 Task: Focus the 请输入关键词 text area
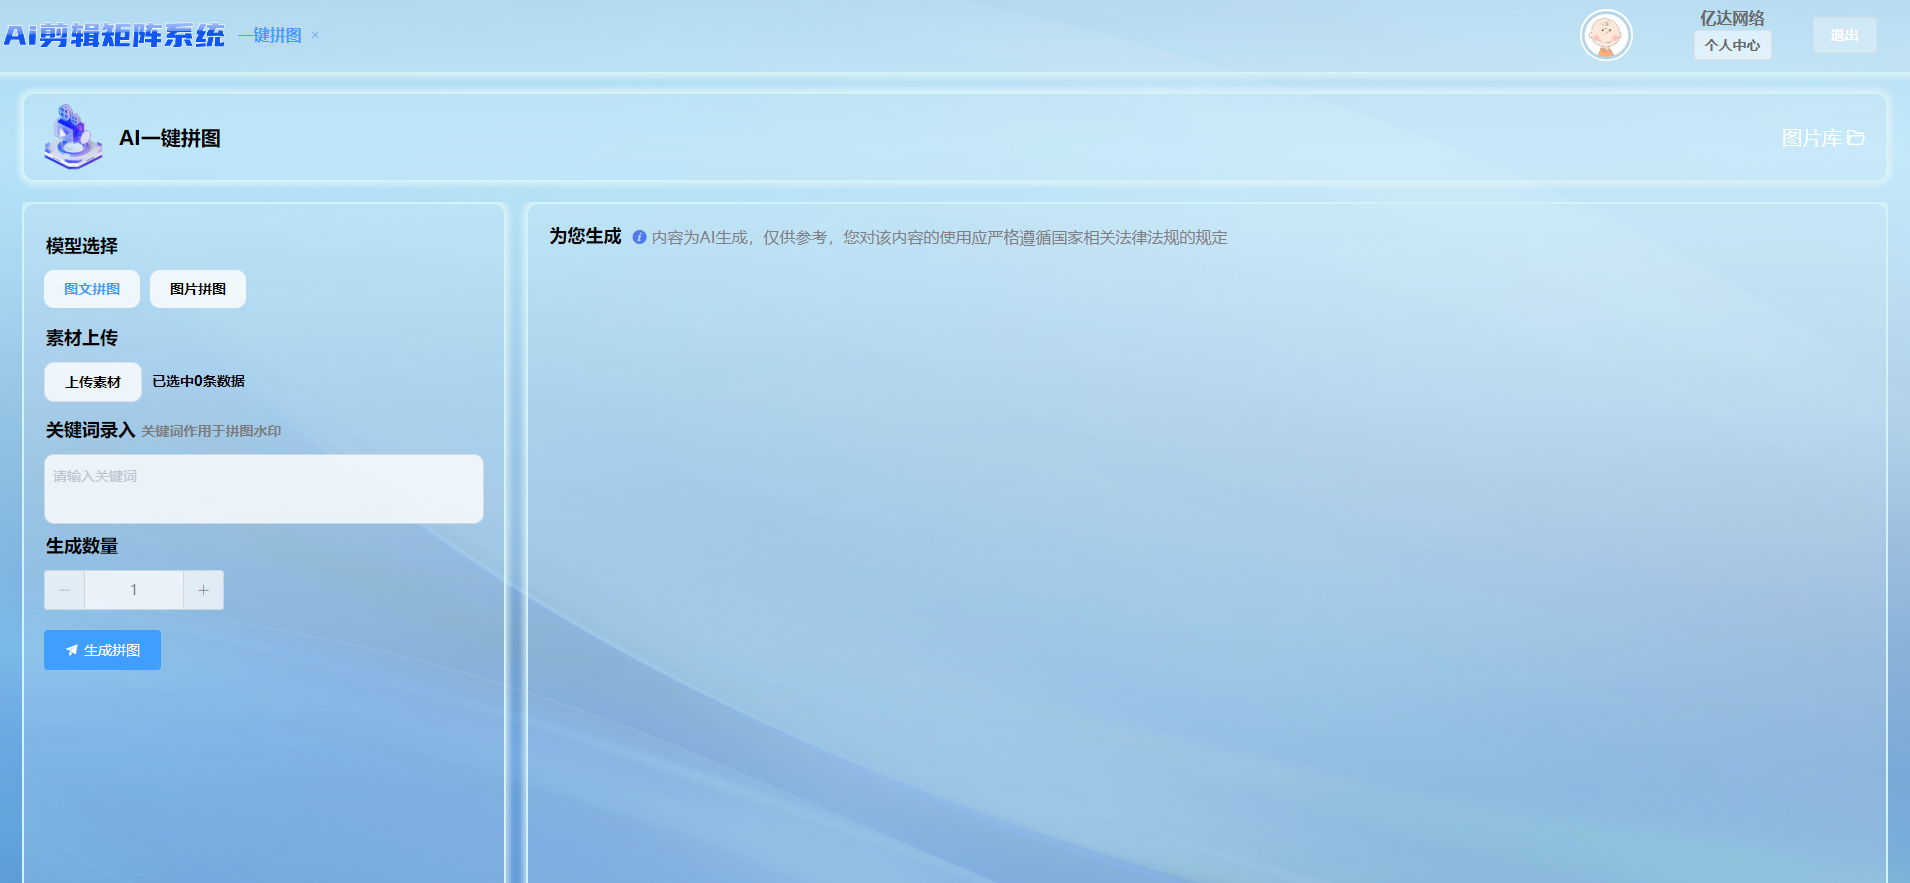(264, 489)
